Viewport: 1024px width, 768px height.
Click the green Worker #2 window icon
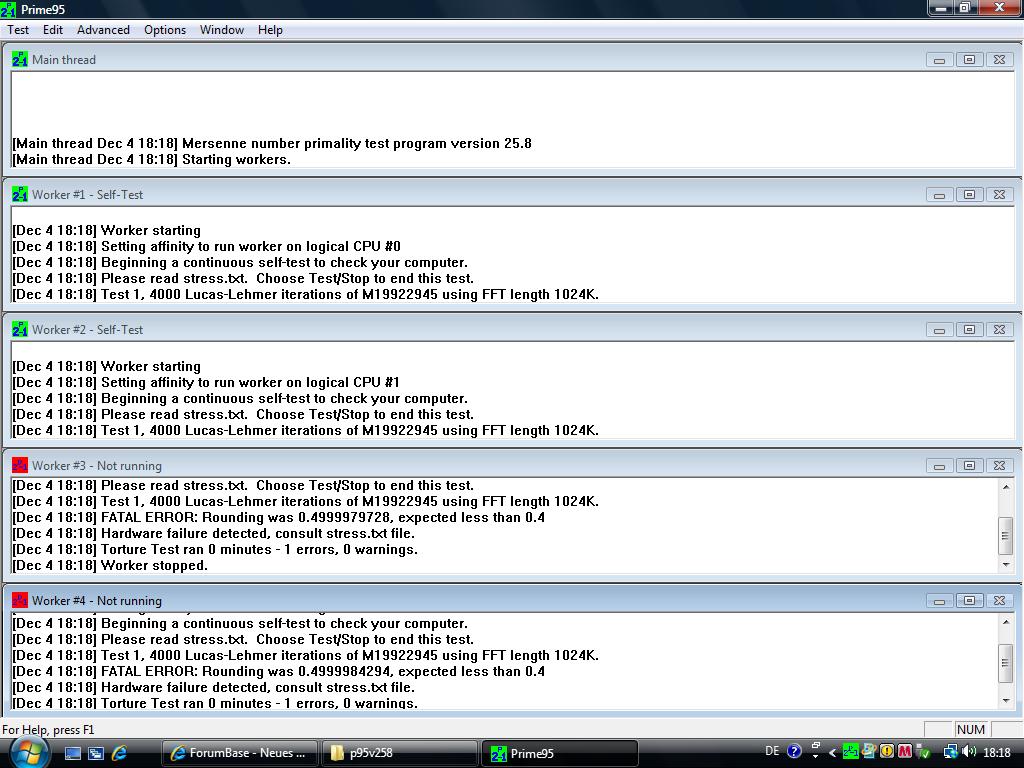click(20, 330)
